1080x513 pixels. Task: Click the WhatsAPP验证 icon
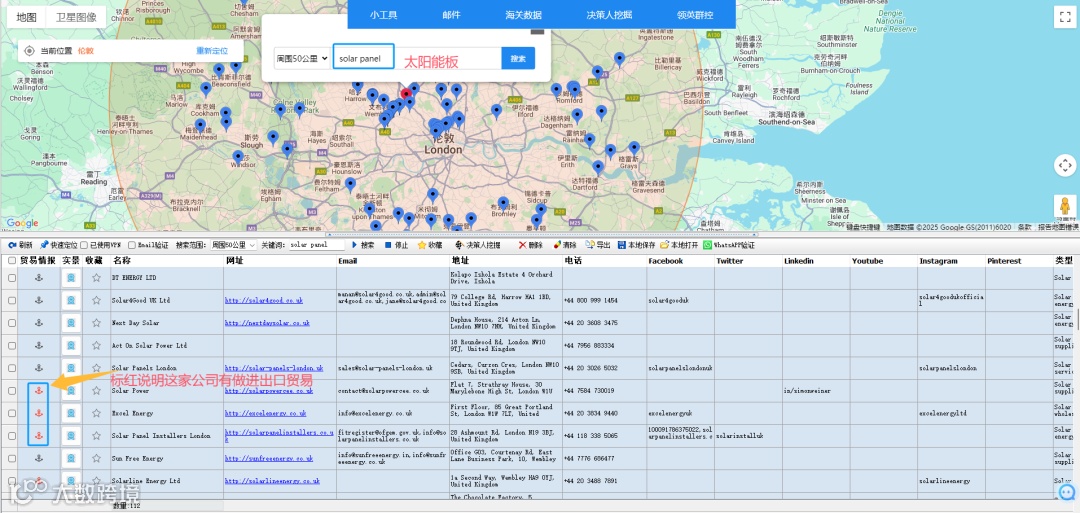(707, 245)
